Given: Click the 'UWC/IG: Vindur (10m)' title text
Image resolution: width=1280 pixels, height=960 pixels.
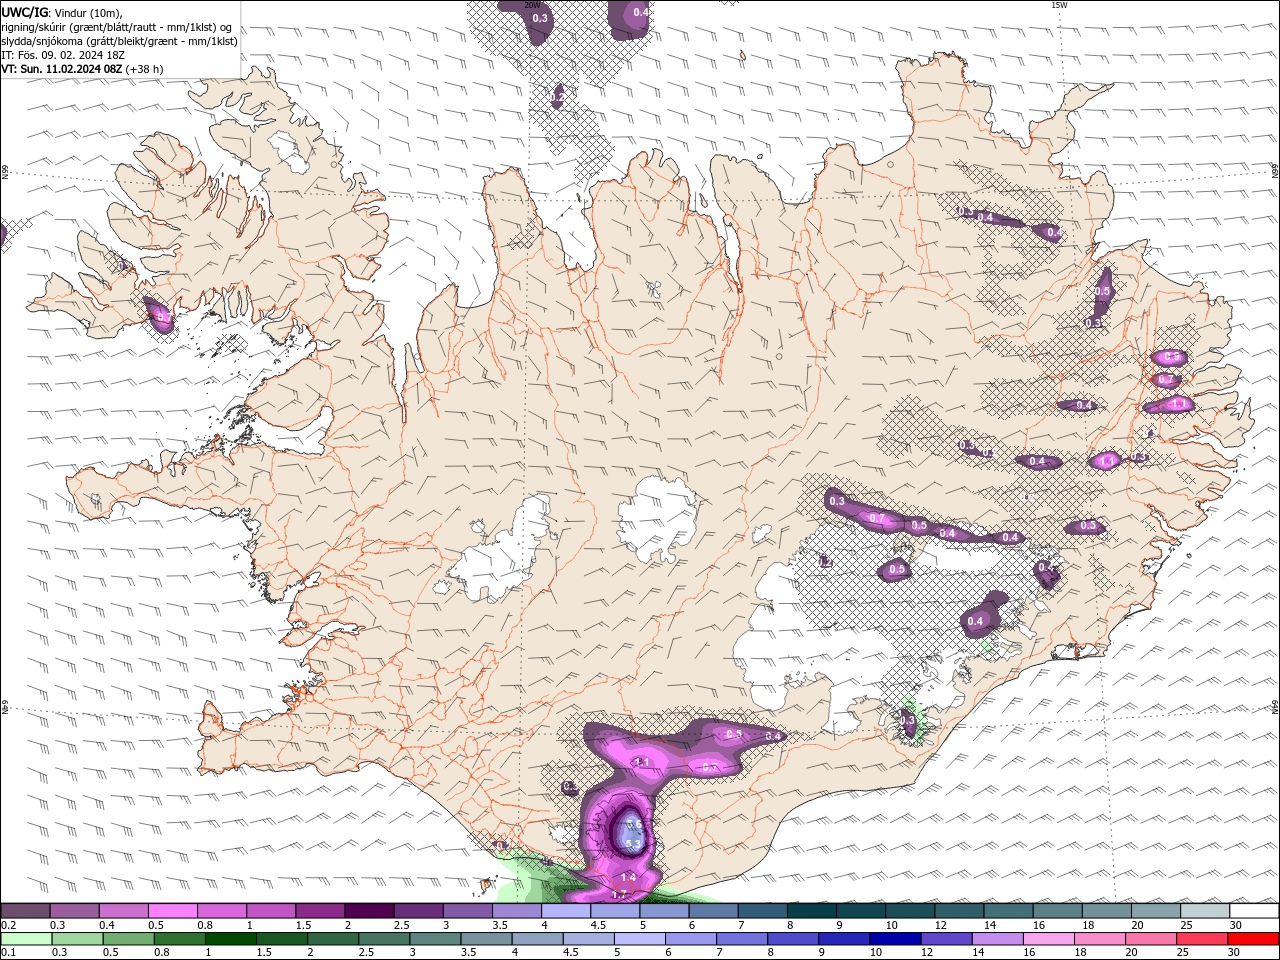Looking at the screenshot, I should [x=62, y=12].
